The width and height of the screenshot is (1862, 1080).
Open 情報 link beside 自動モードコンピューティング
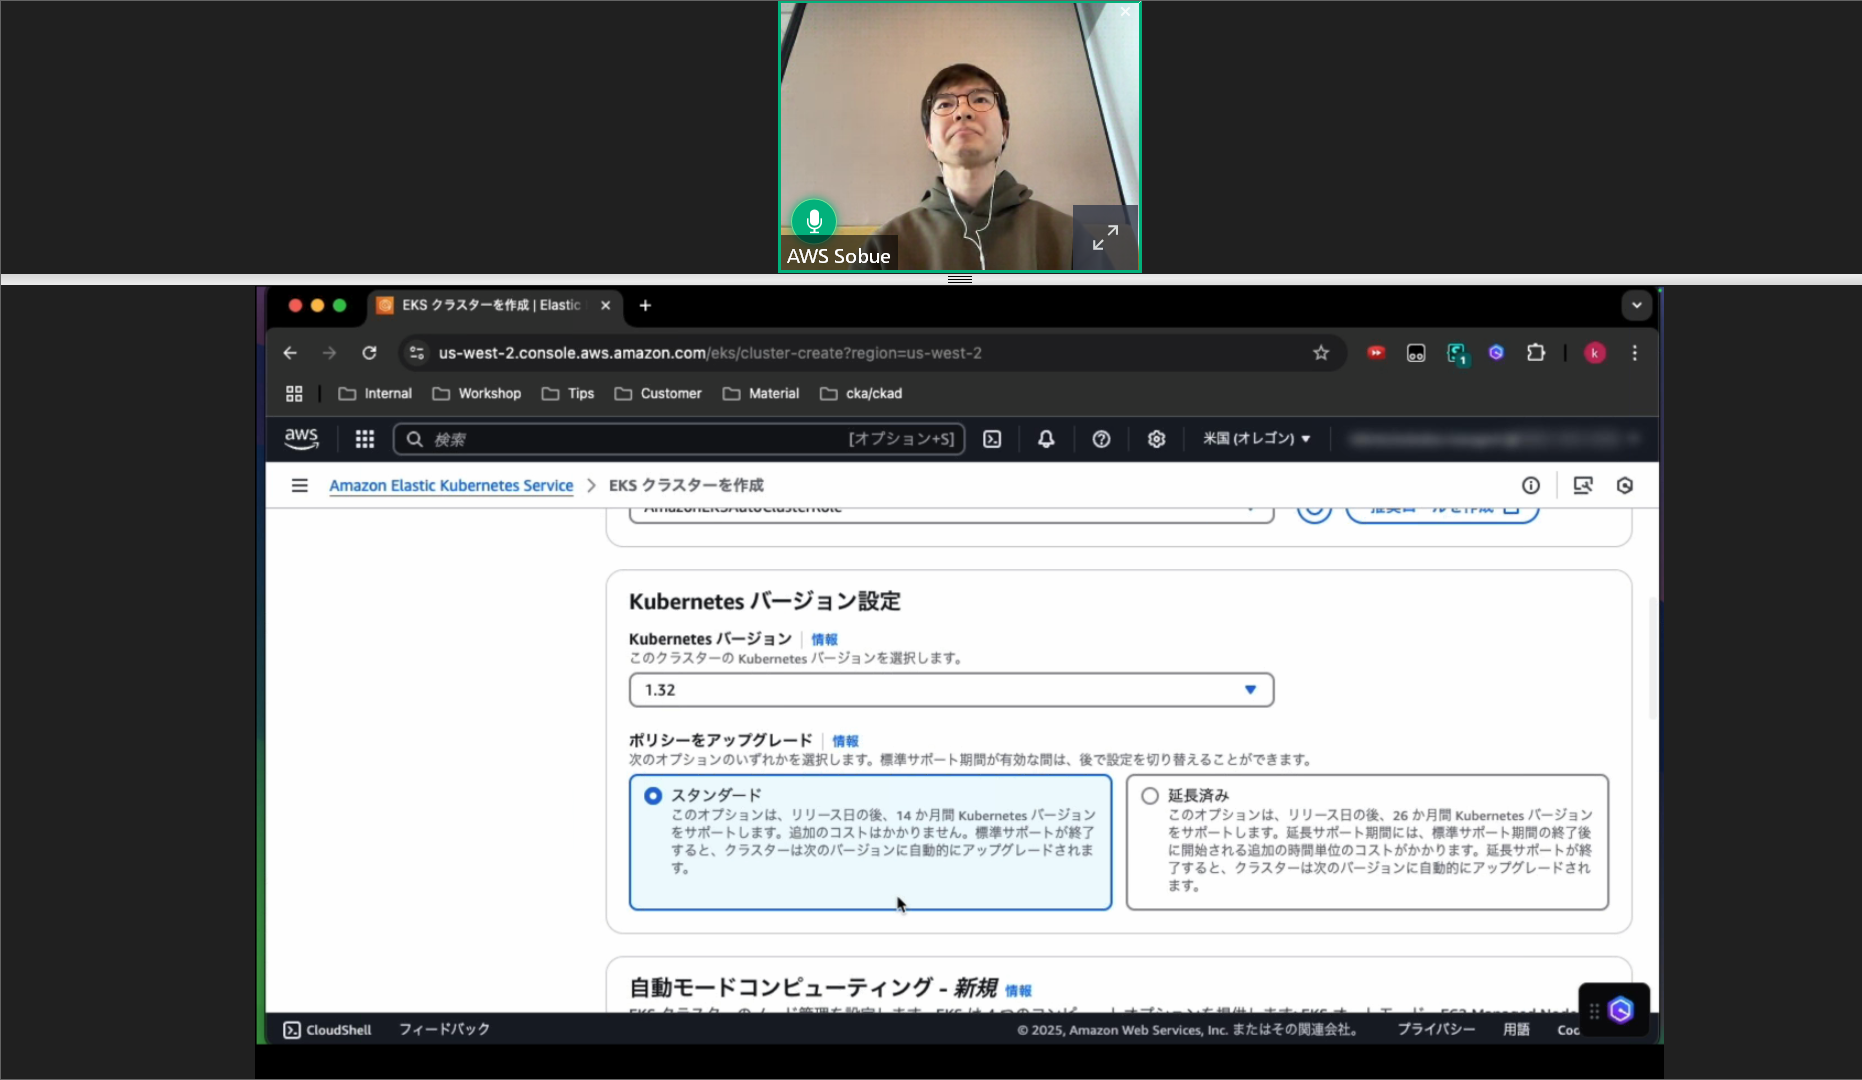click(1018, 991)
